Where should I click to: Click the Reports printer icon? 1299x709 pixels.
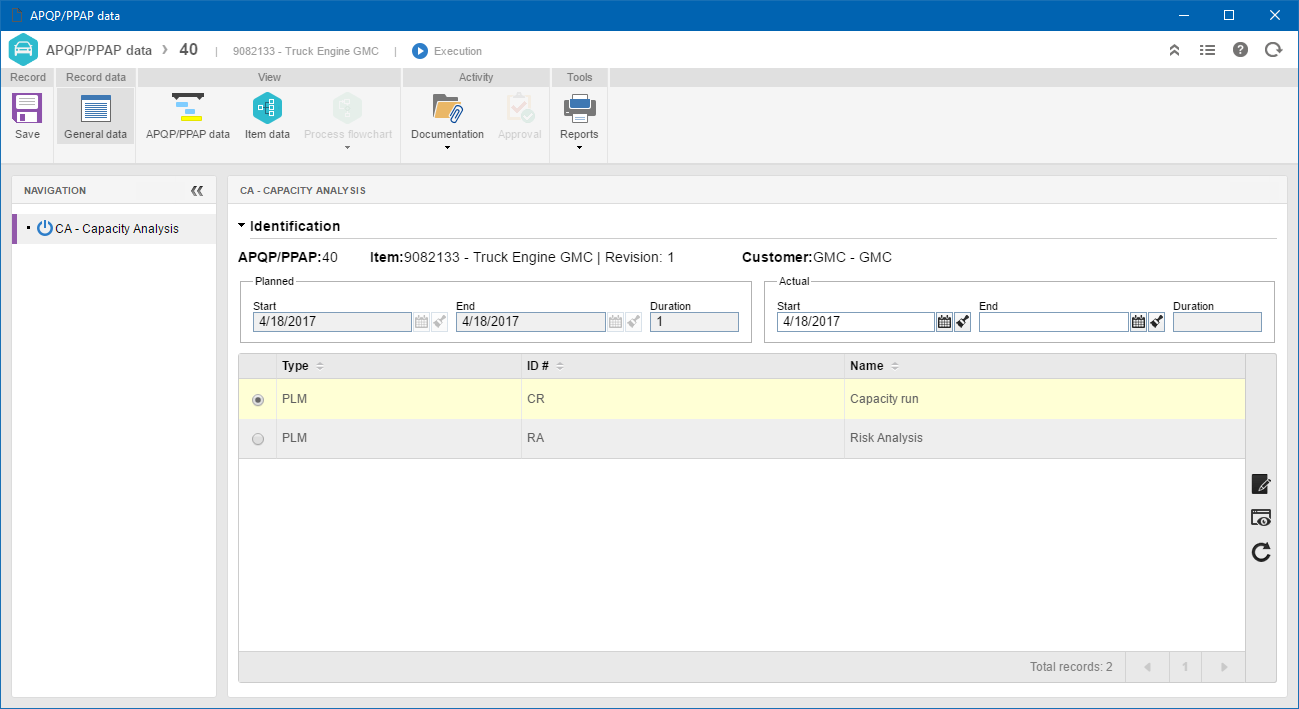pos(579,107)
